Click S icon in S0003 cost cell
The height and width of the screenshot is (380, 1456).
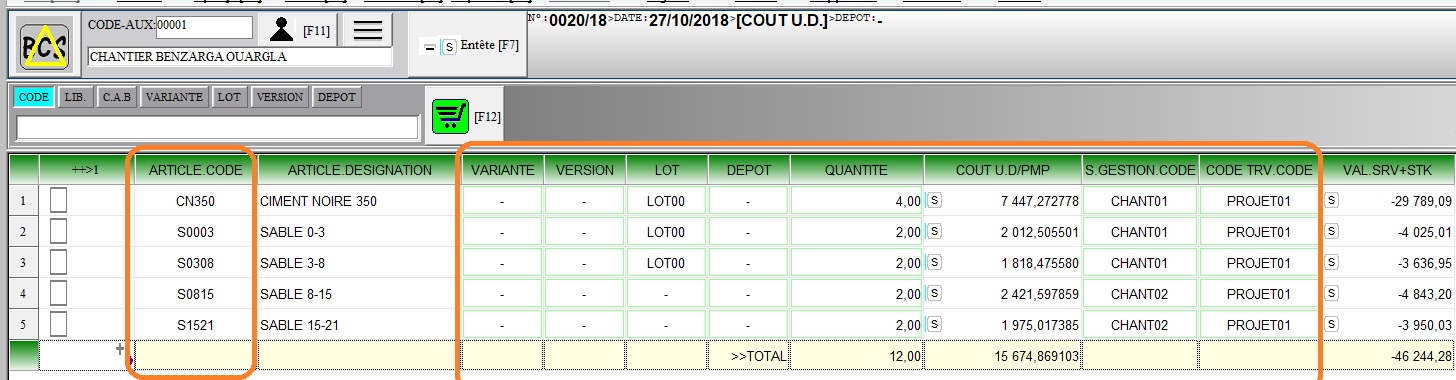(x=934, y=231)
